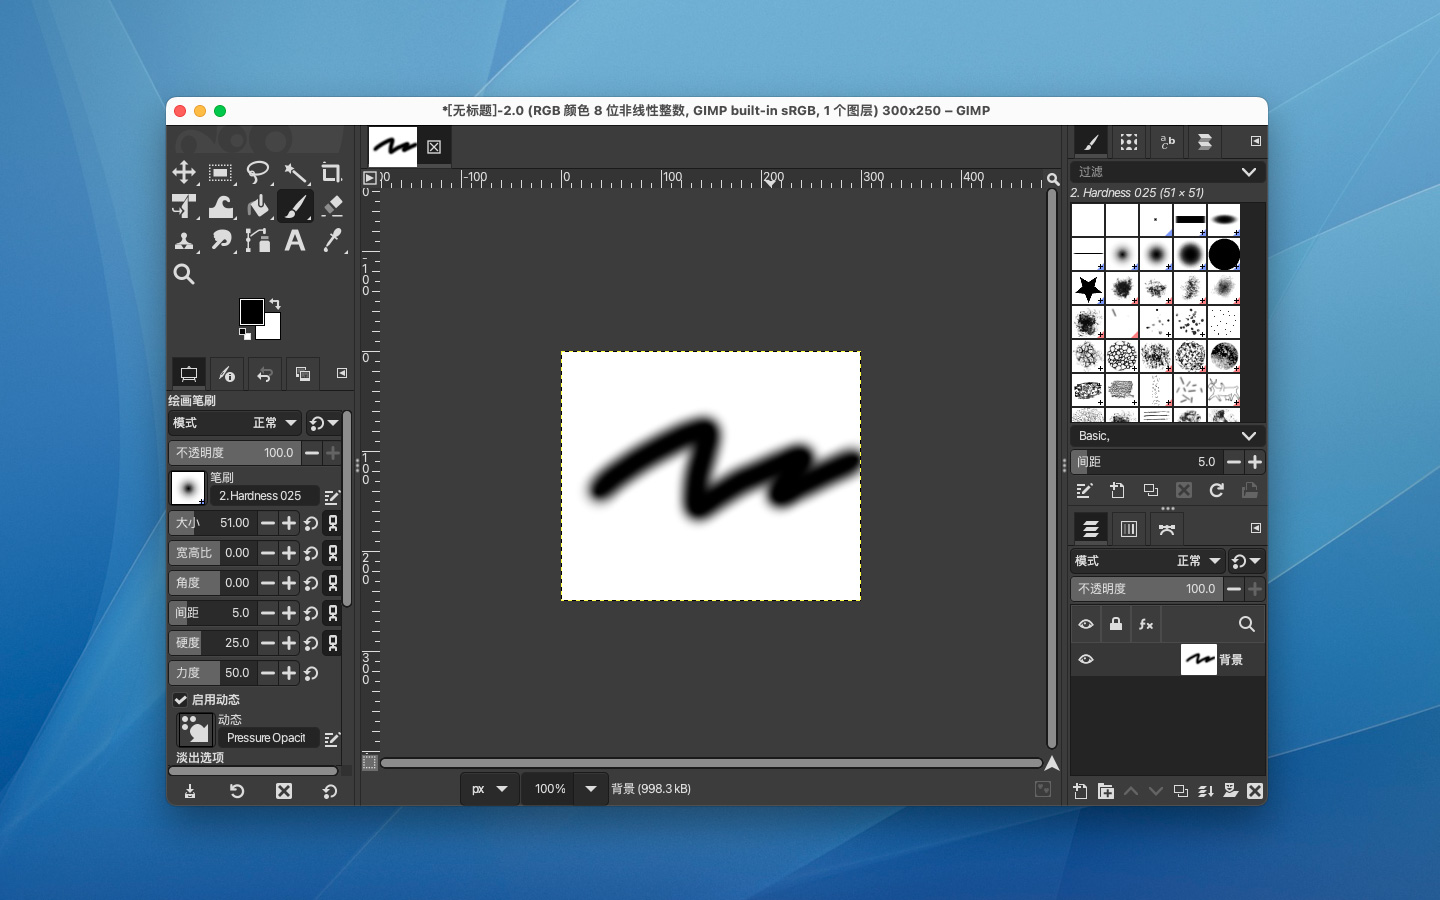Close the image tab with X button
This screenshot has width=1440, height=900.
click(434, 147)
